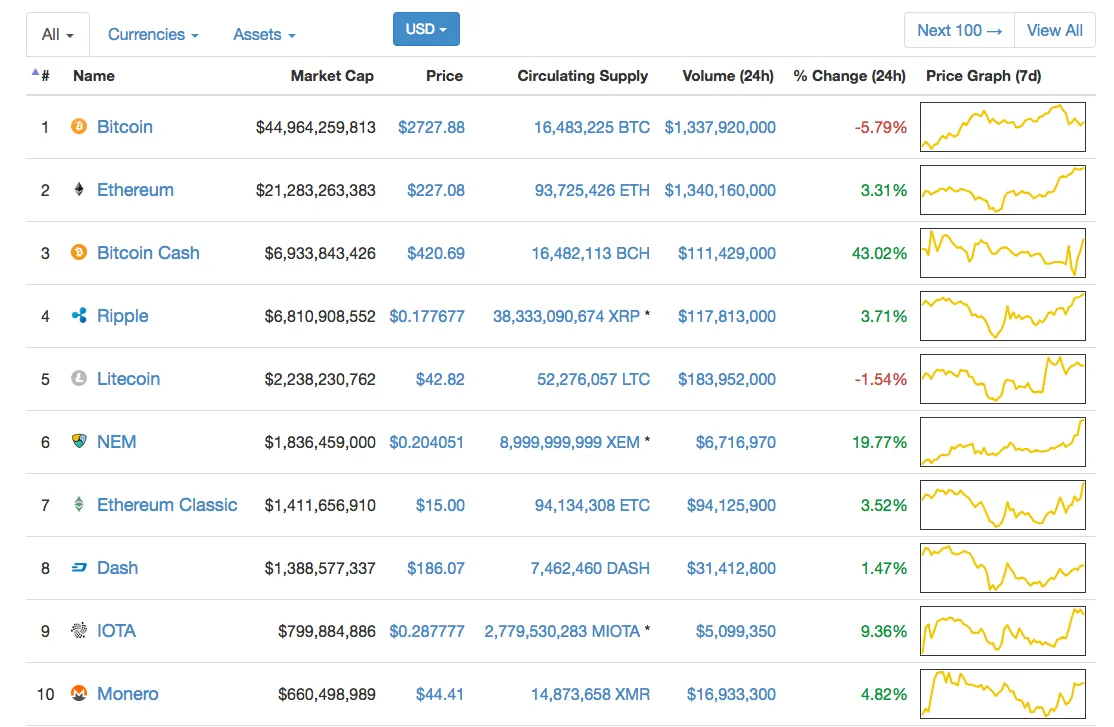Click supply 38,333,090,674 XRP

(566, 316)
